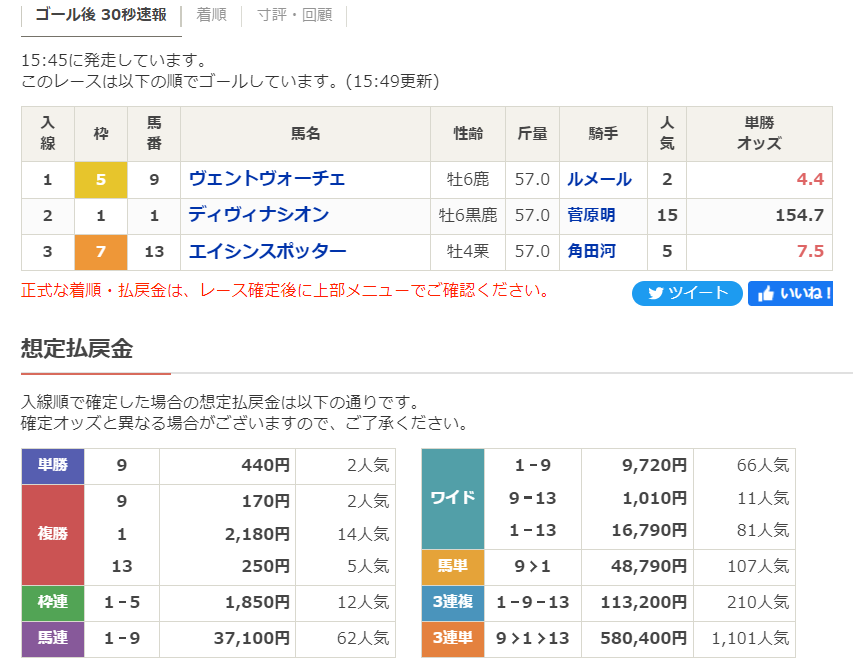Click the 3連単 payout label
This screenshot has height=662, width=853.
pyautogui.click(x=453, y=639)
